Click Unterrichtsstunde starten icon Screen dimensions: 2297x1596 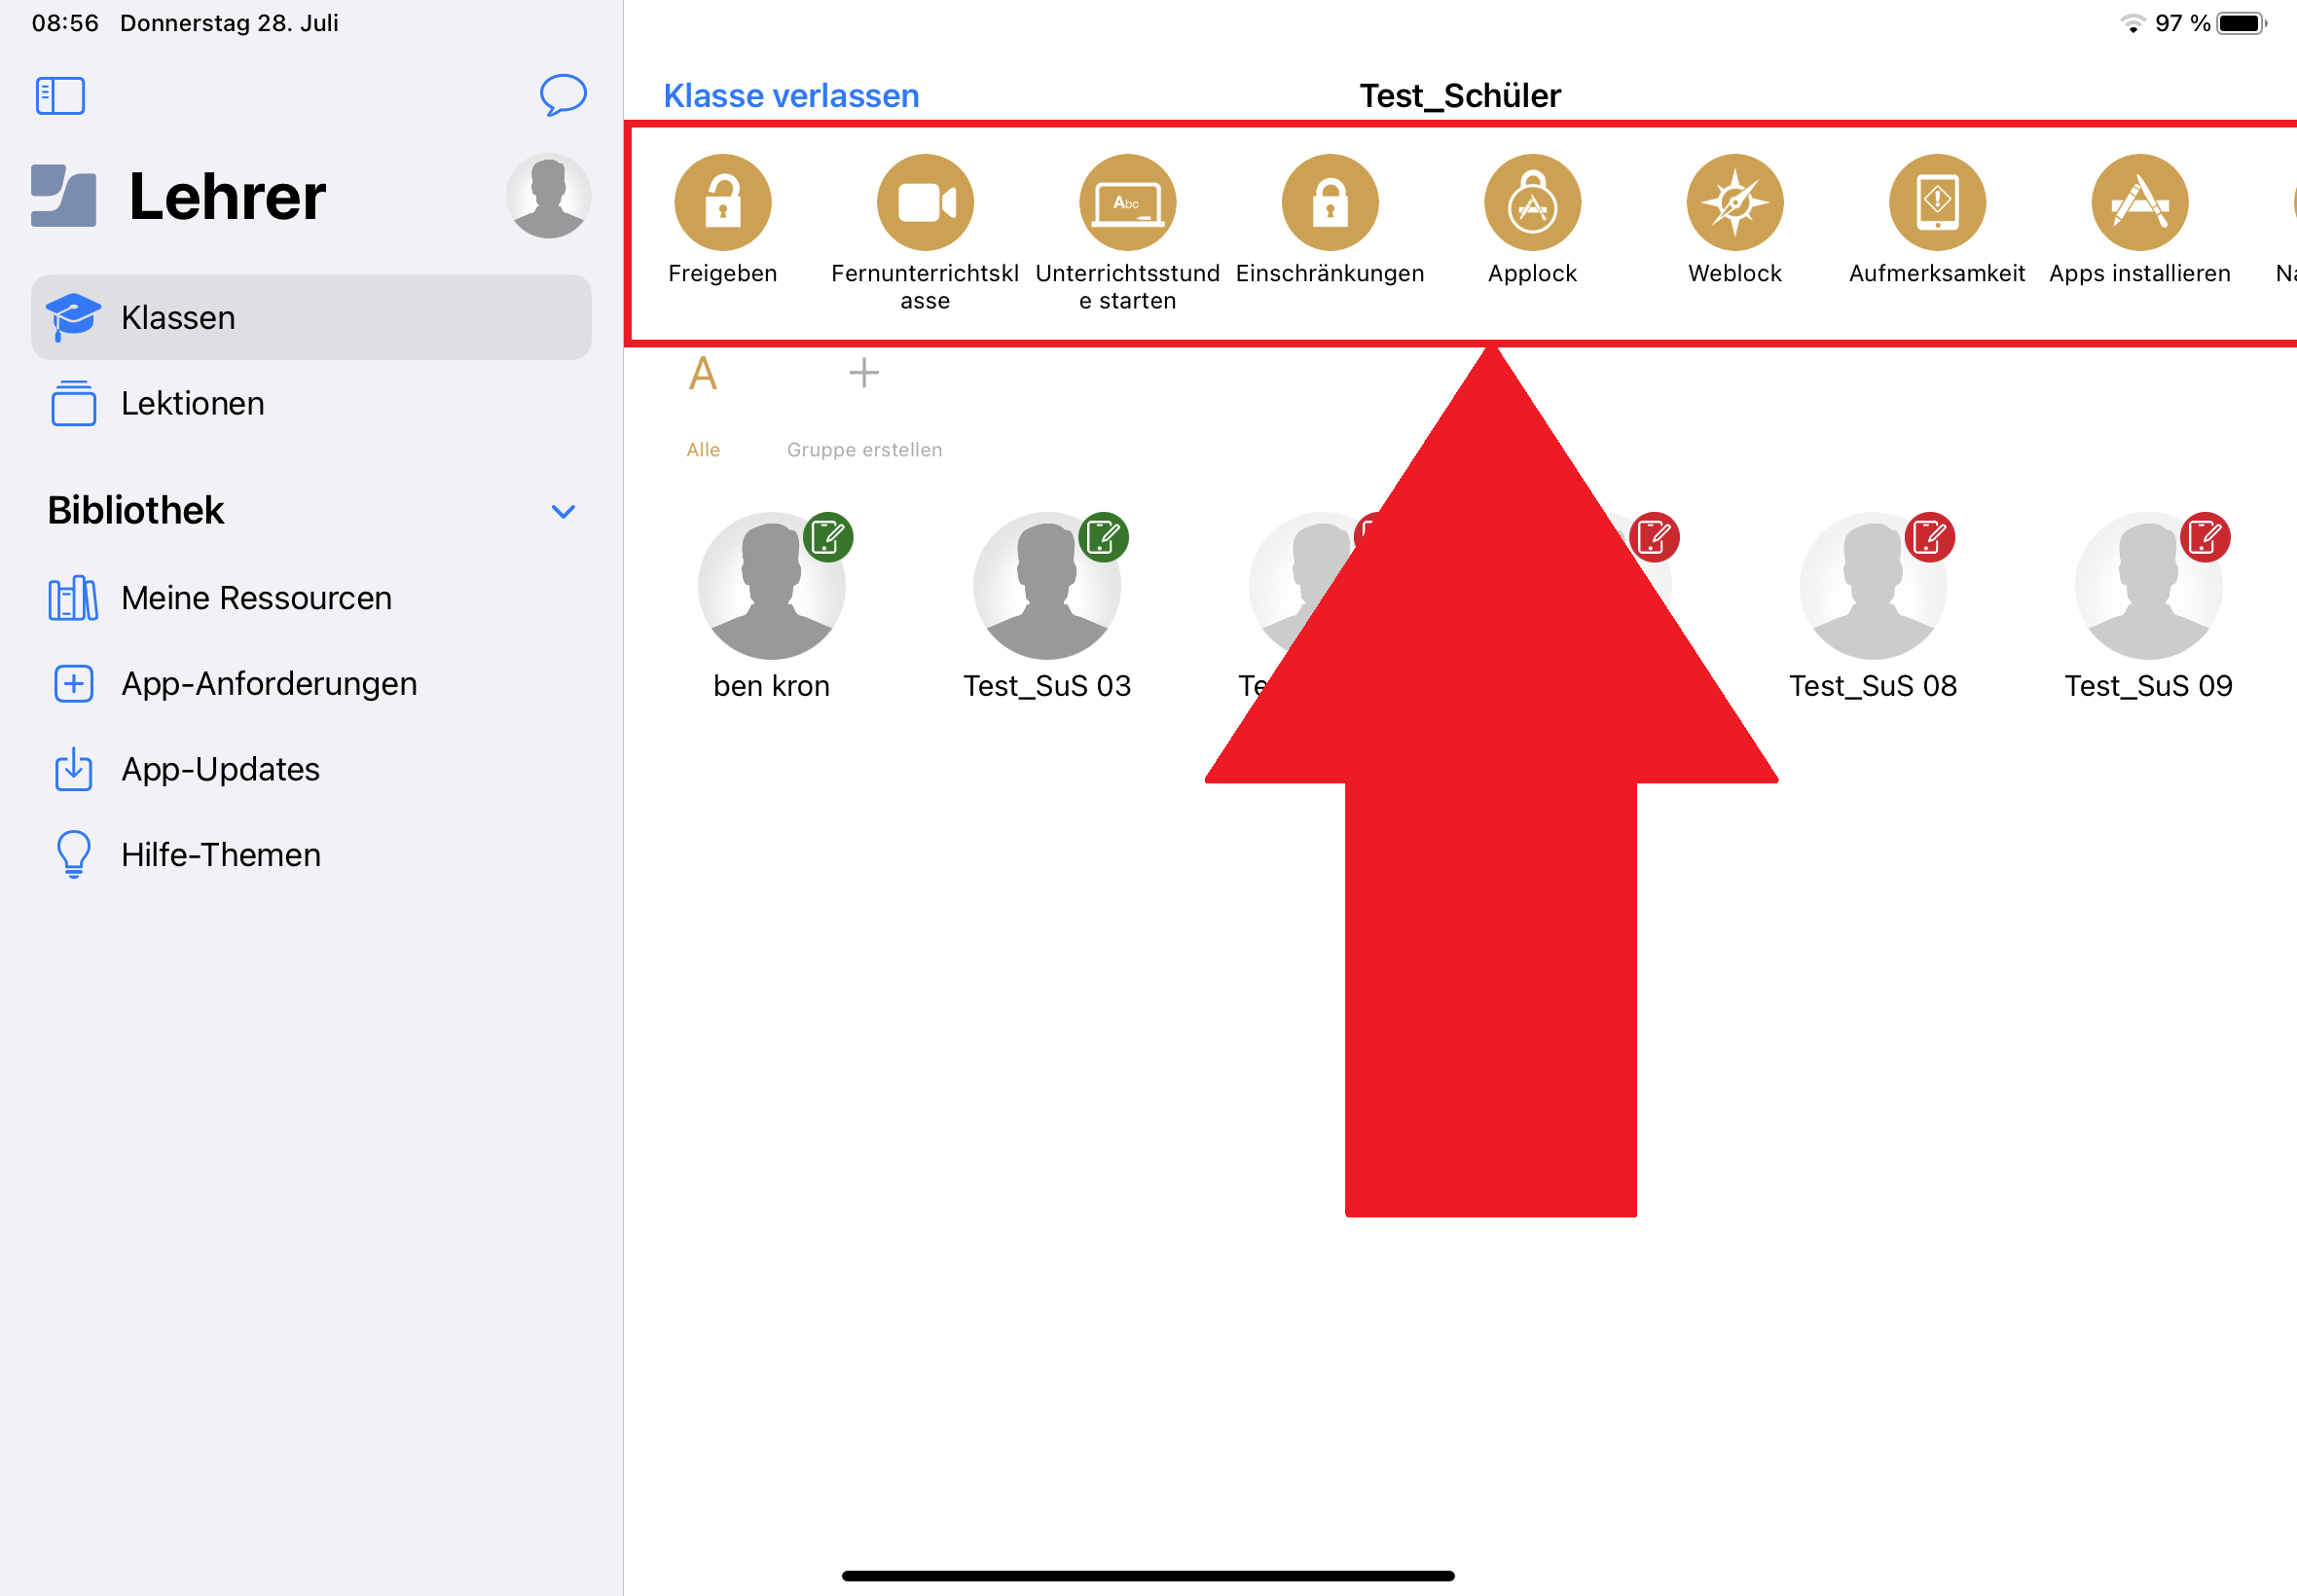tap(1128, 202)
